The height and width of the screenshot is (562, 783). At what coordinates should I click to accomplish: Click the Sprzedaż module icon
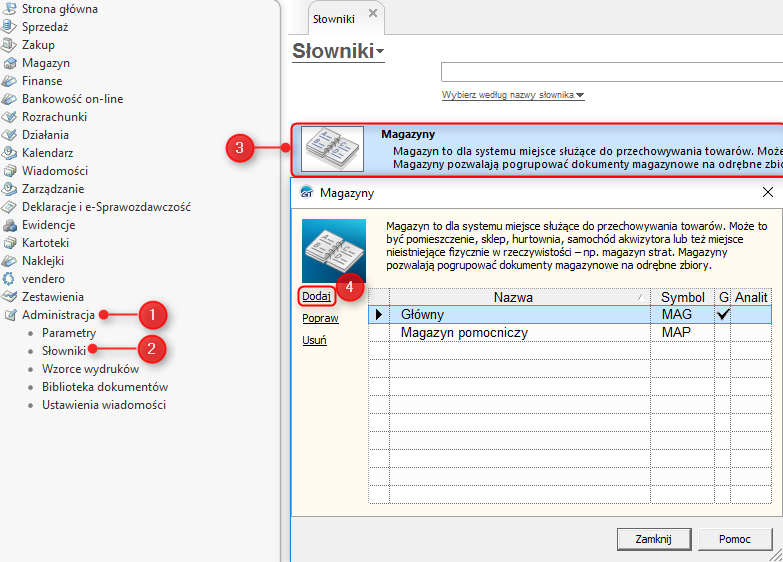9,26
